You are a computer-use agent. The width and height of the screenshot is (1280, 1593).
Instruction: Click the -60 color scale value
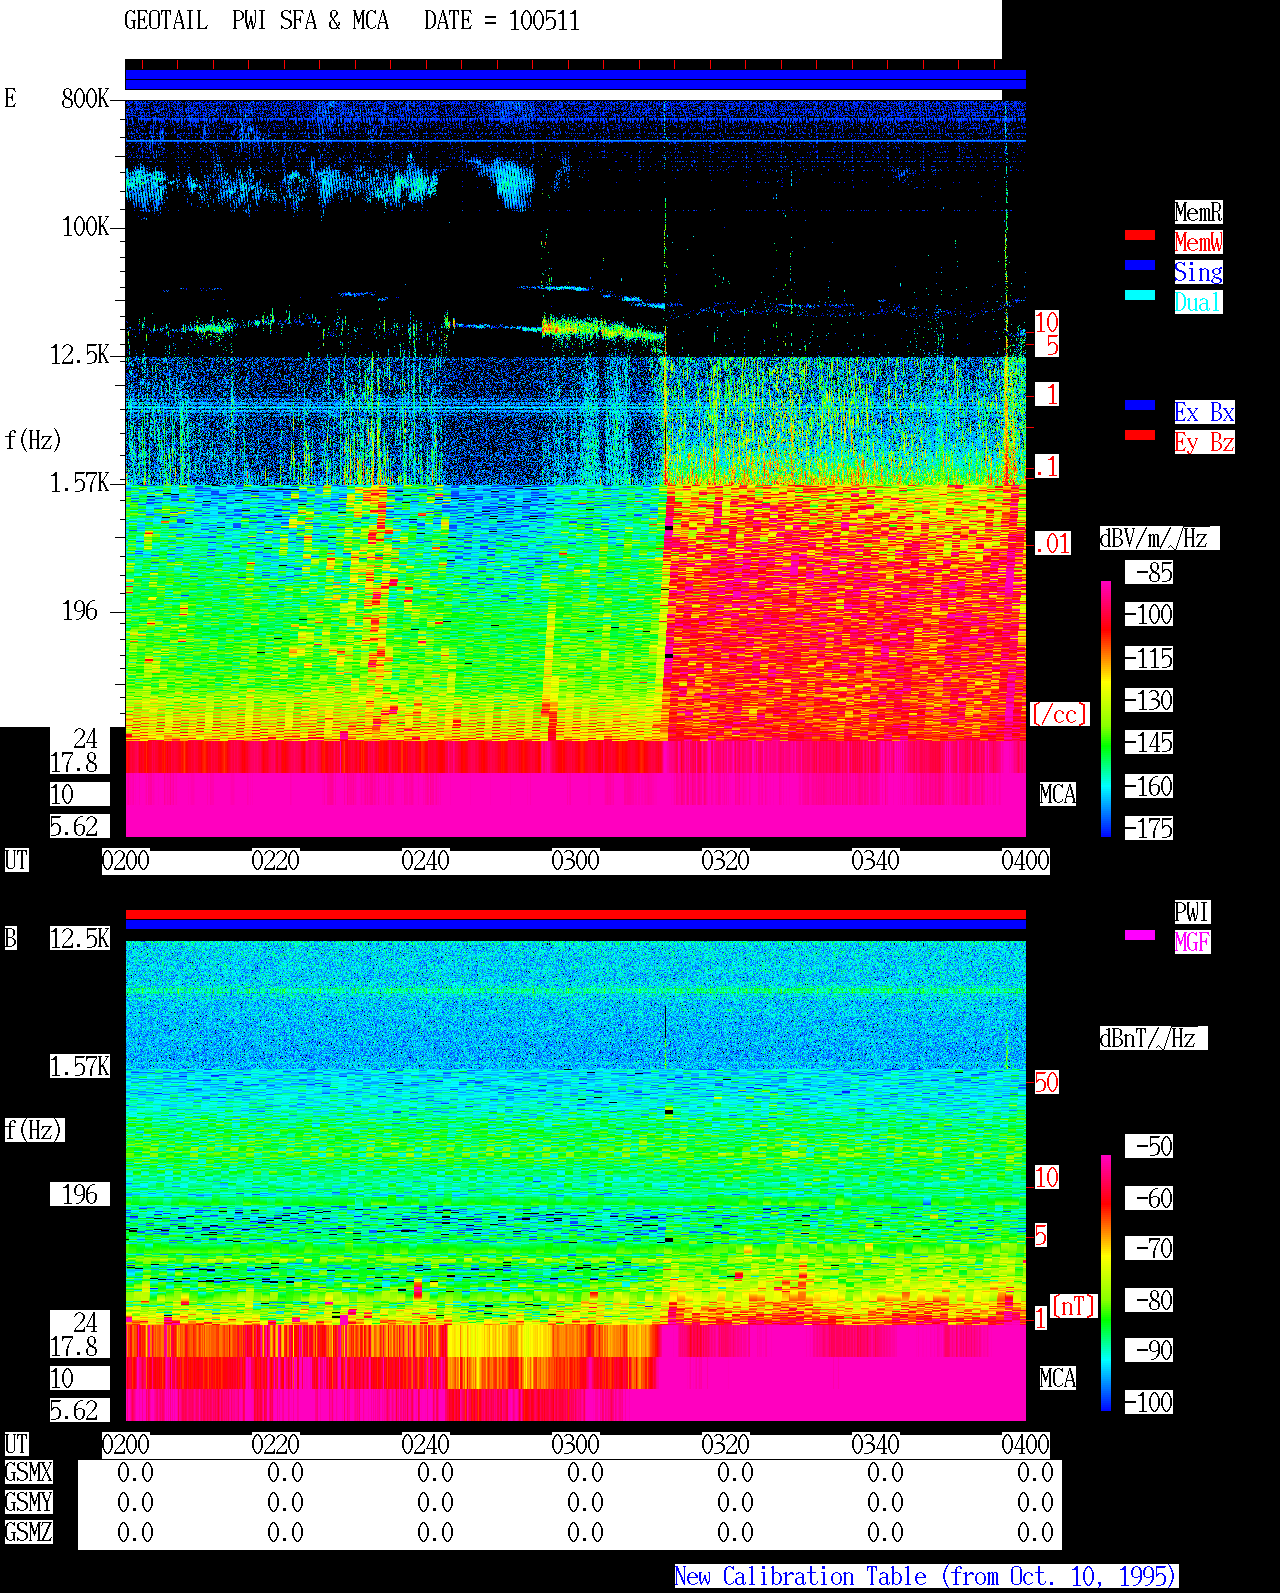coord(1150,1198)
